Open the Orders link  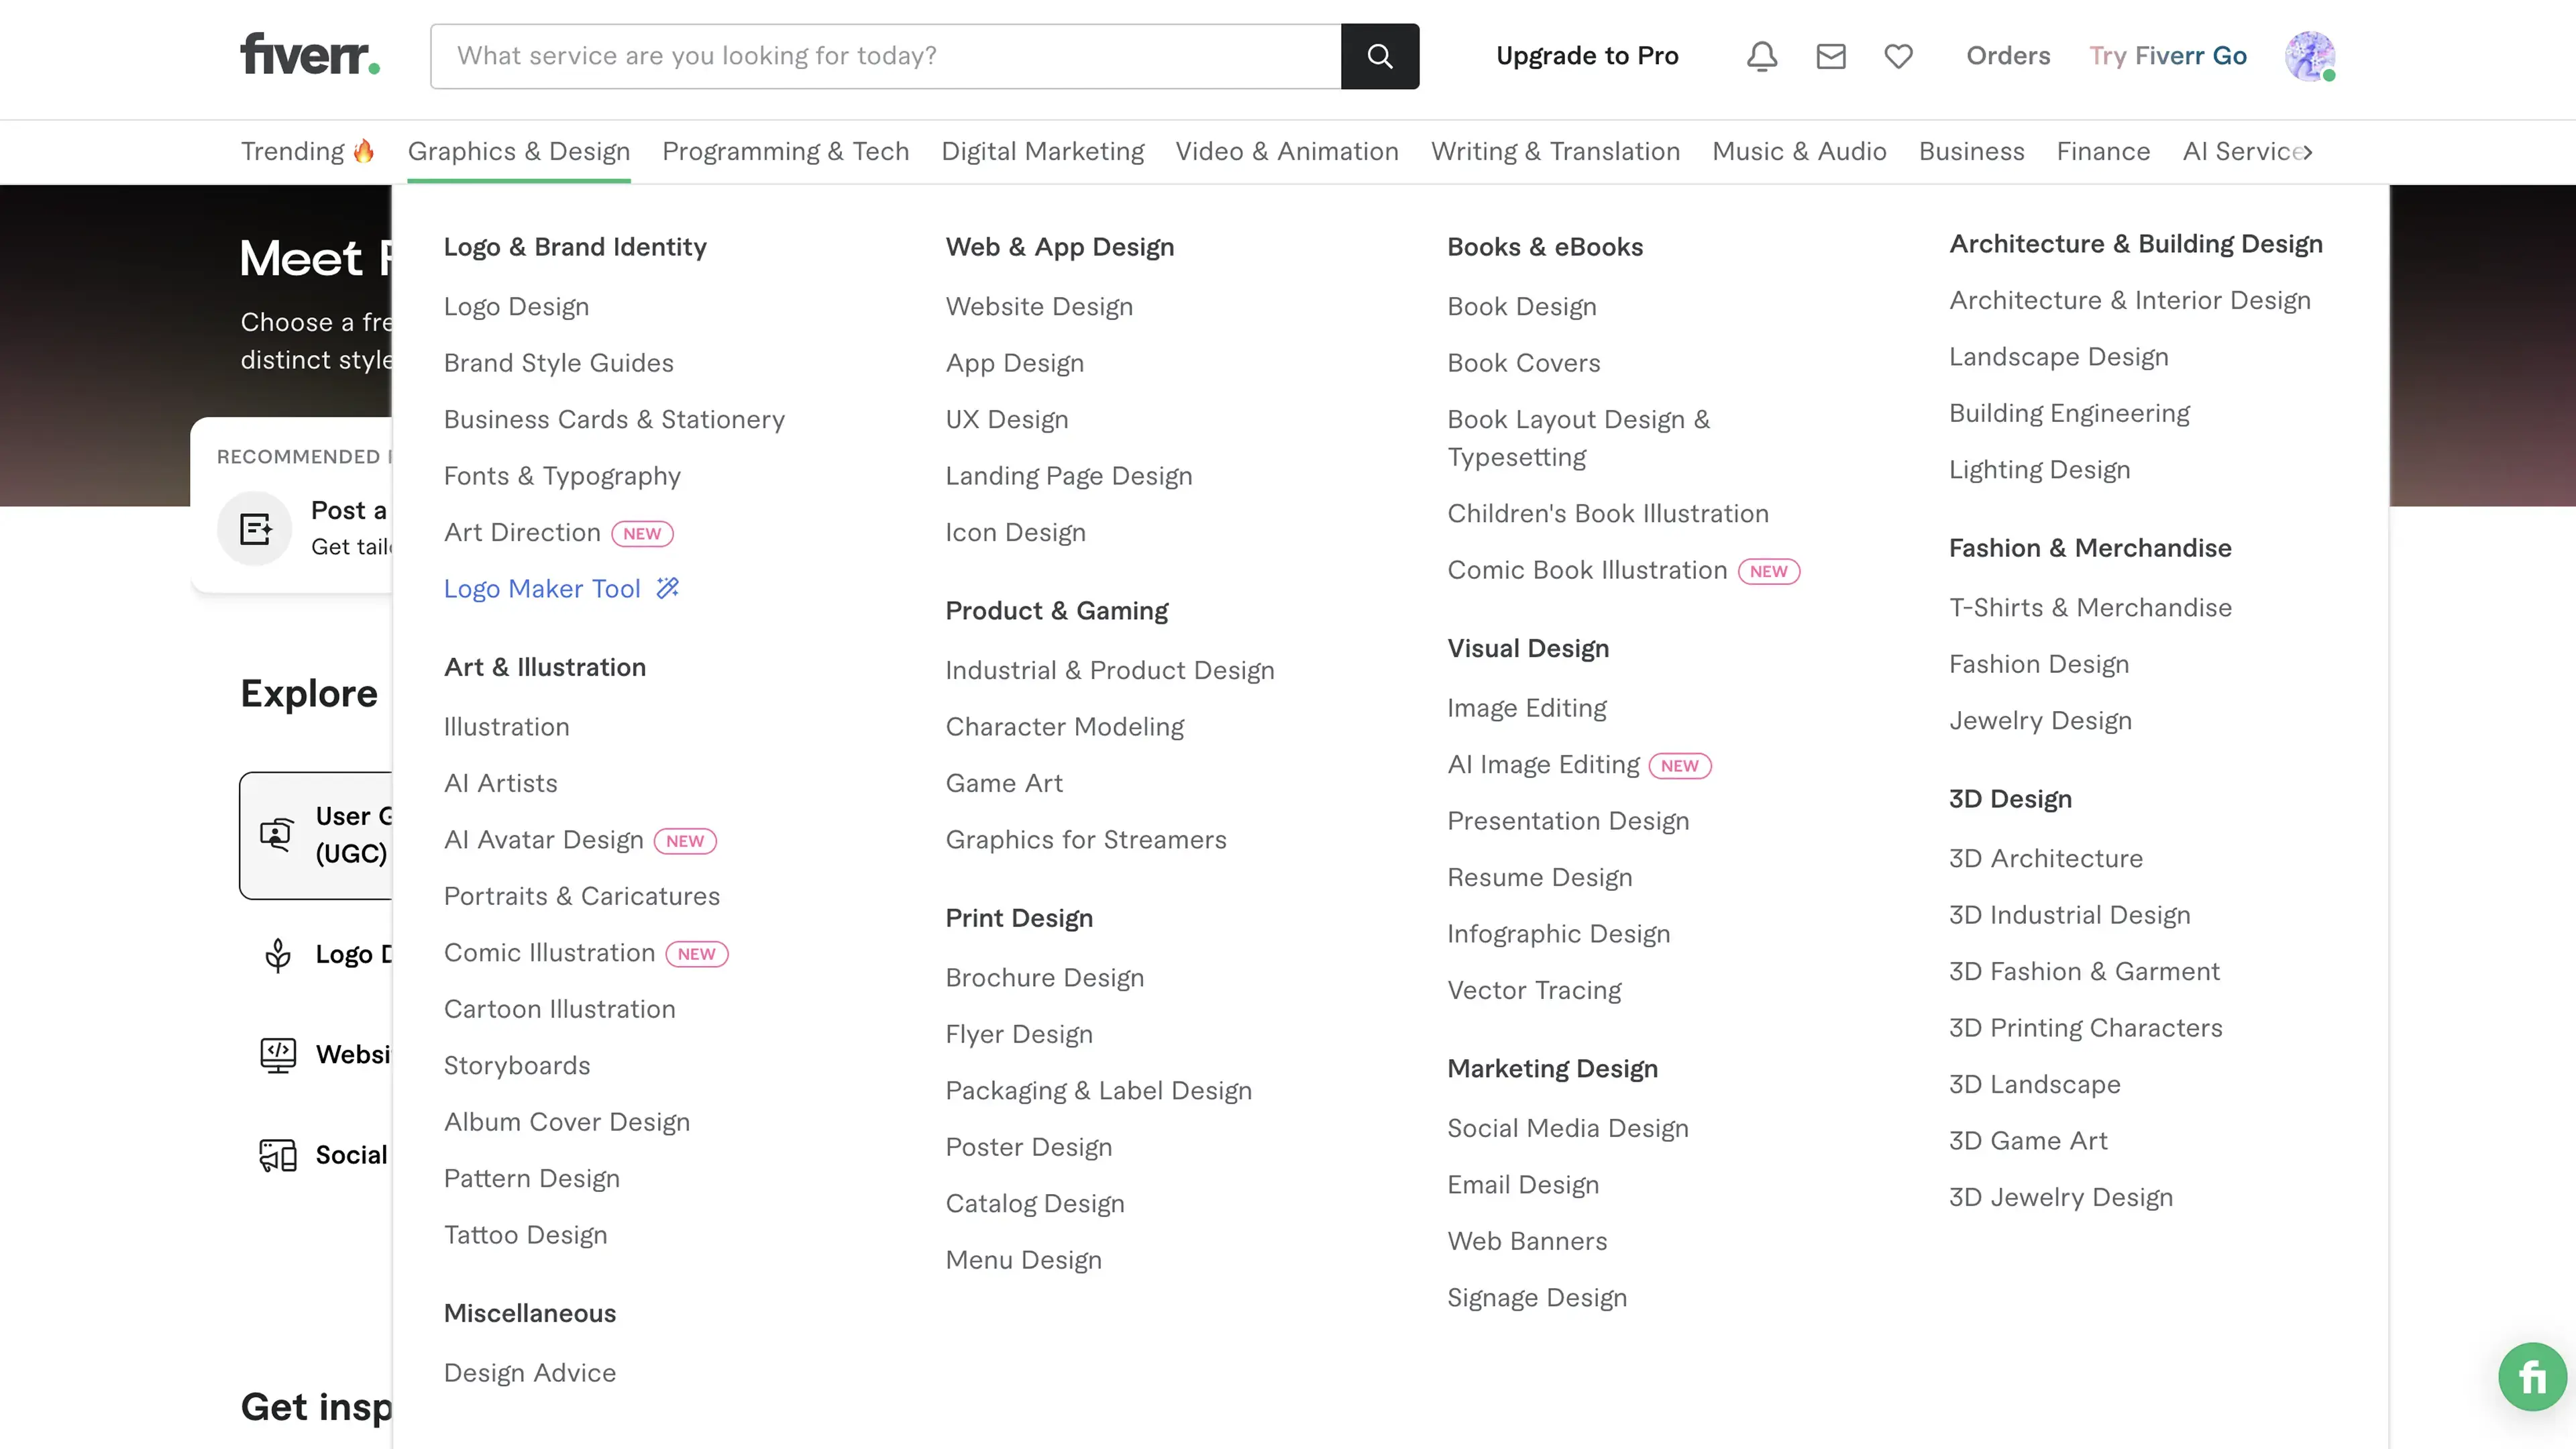click(x=2007, y=56)
